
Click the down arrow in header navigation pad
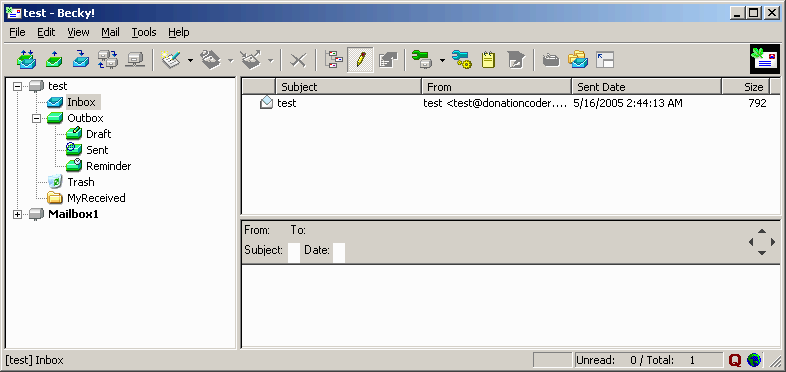(761, 253)
